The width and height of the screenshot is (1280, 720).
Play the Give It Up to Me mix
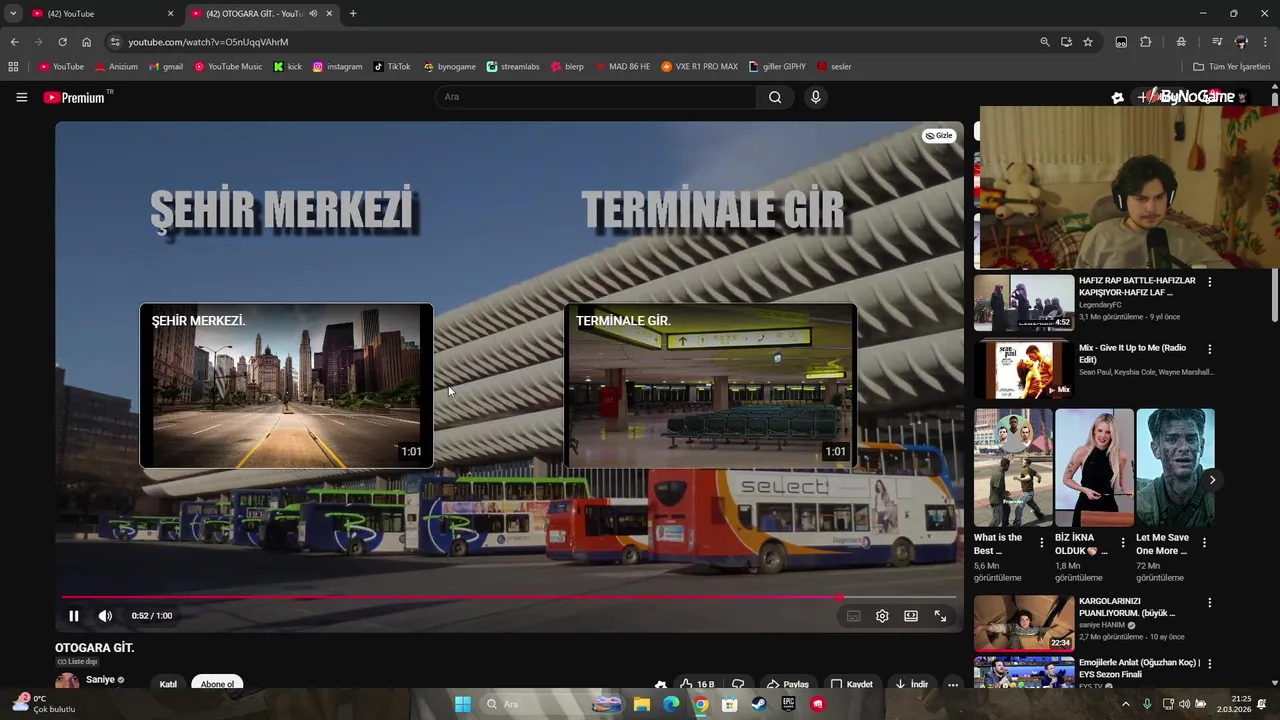click(1024, 370)
